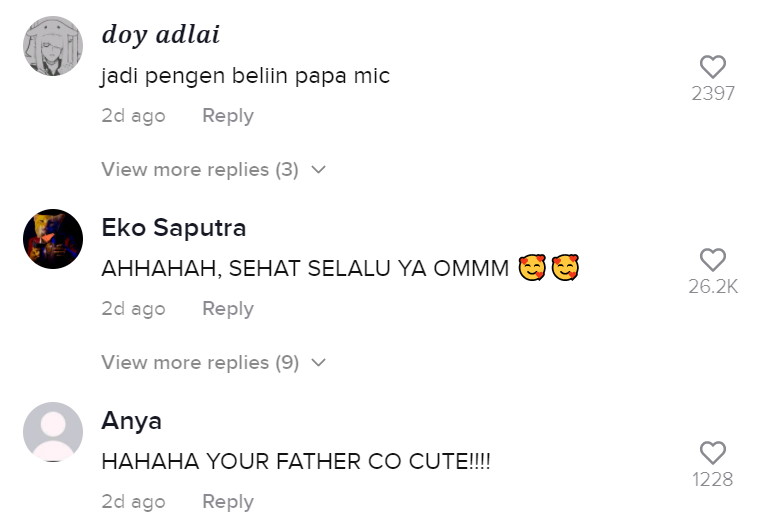The height and width of the screenshot is (532, 765).
Task: Reply to Anya's comment
Action: coord(227,502)
